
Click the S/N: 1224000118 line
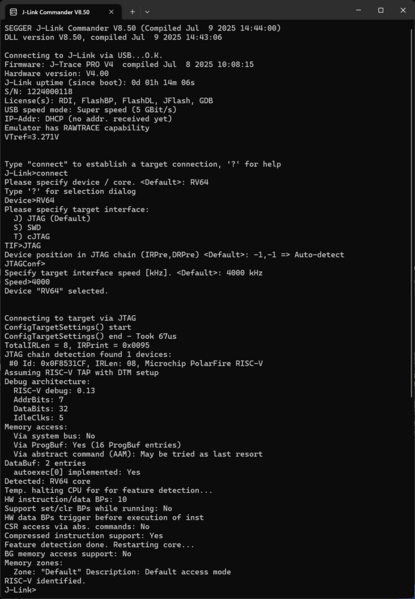38,91
